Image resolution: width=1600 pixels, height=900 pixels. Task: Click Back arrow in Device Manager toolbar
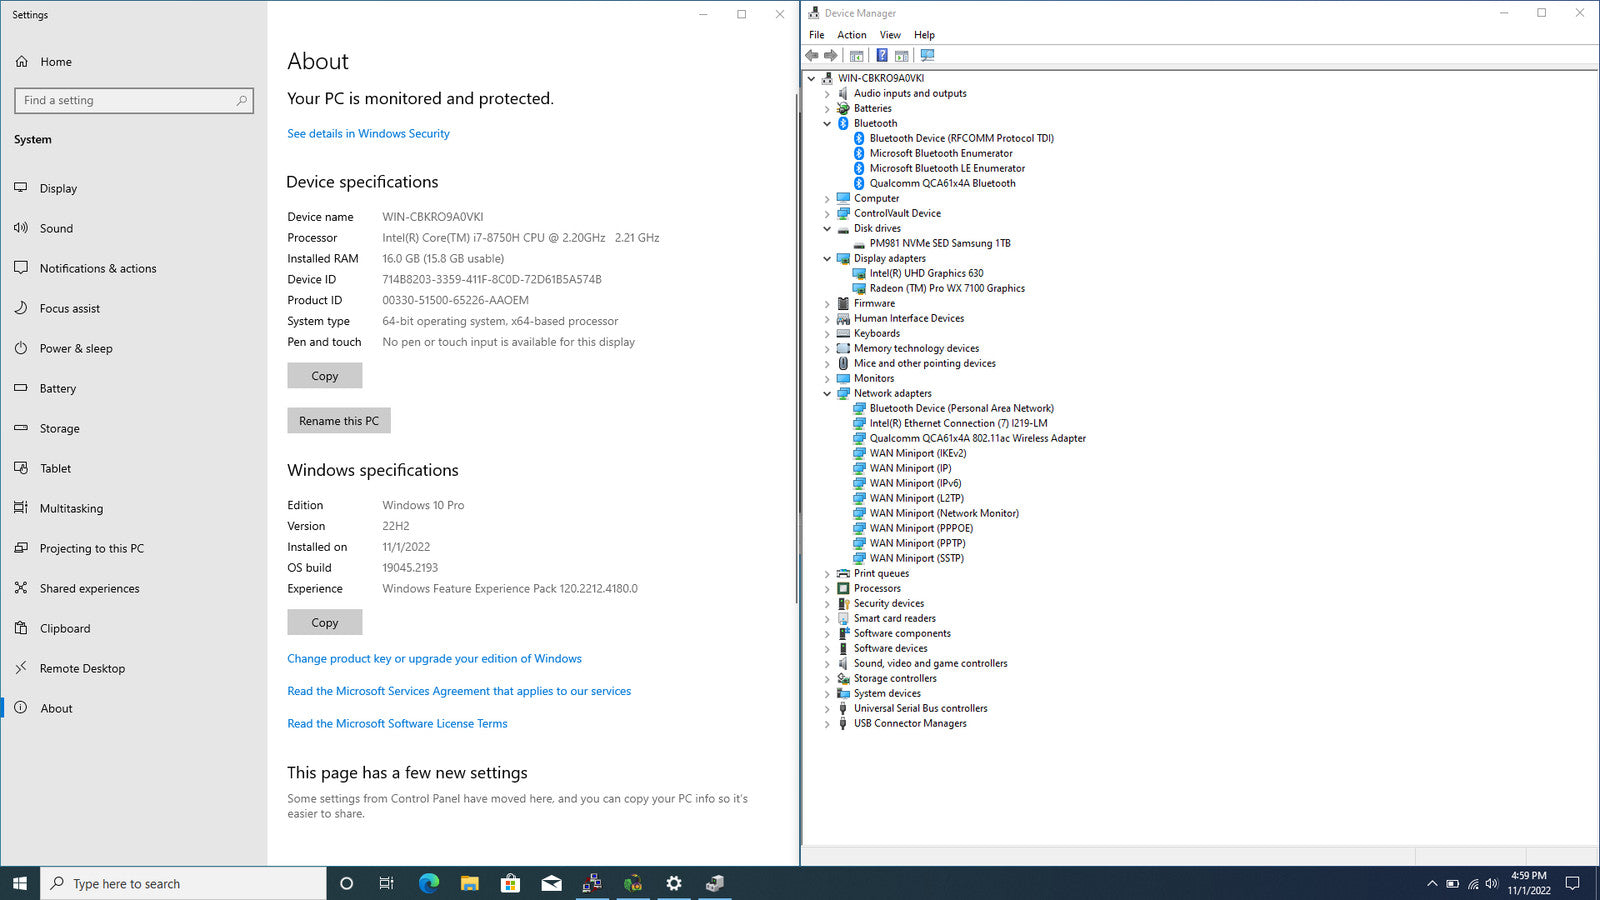coord(812,56)
